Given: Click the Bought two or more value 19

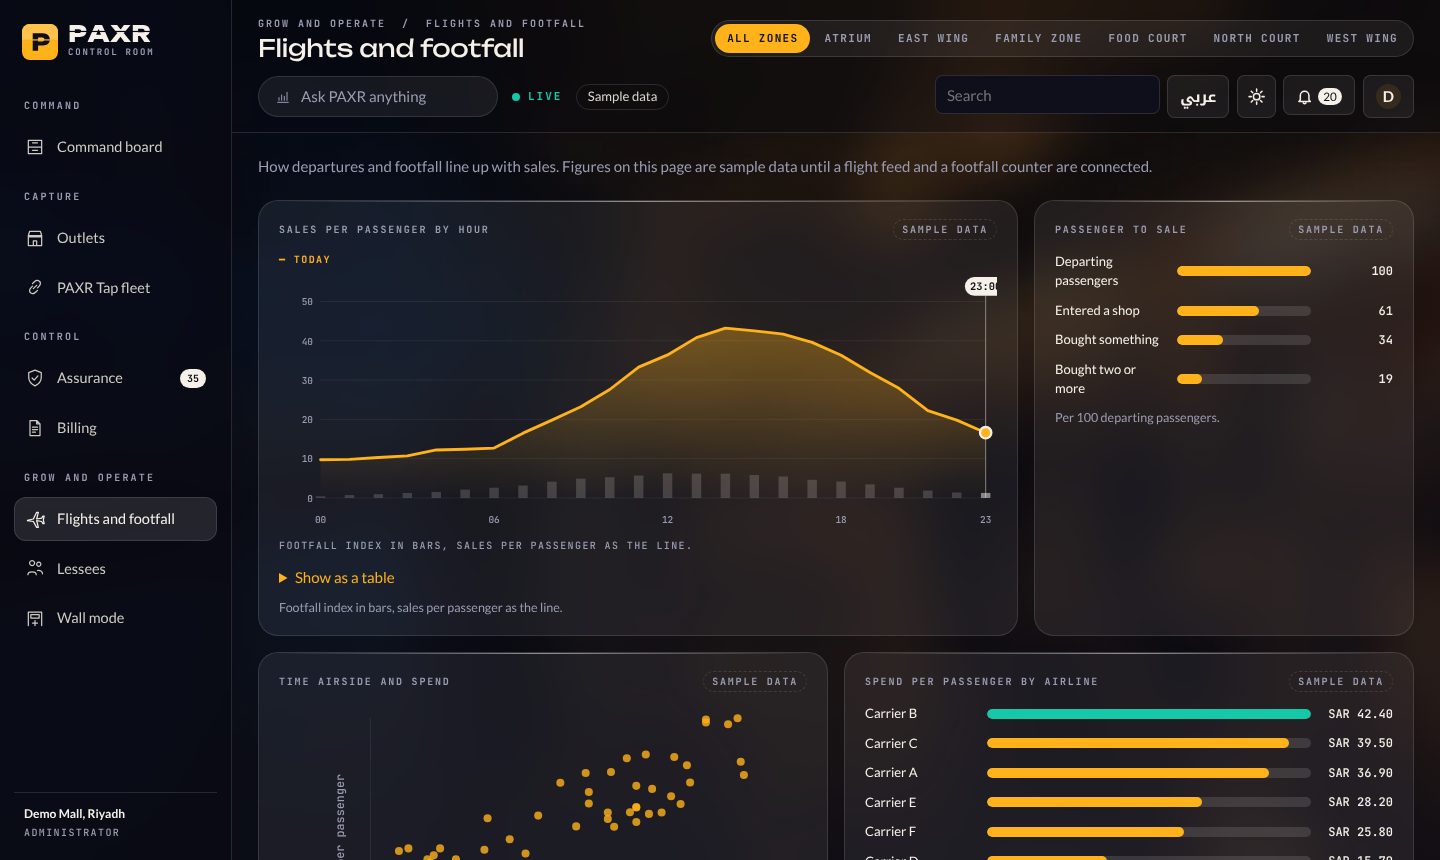Looking at the screenshot, I should coord(1385,379).
